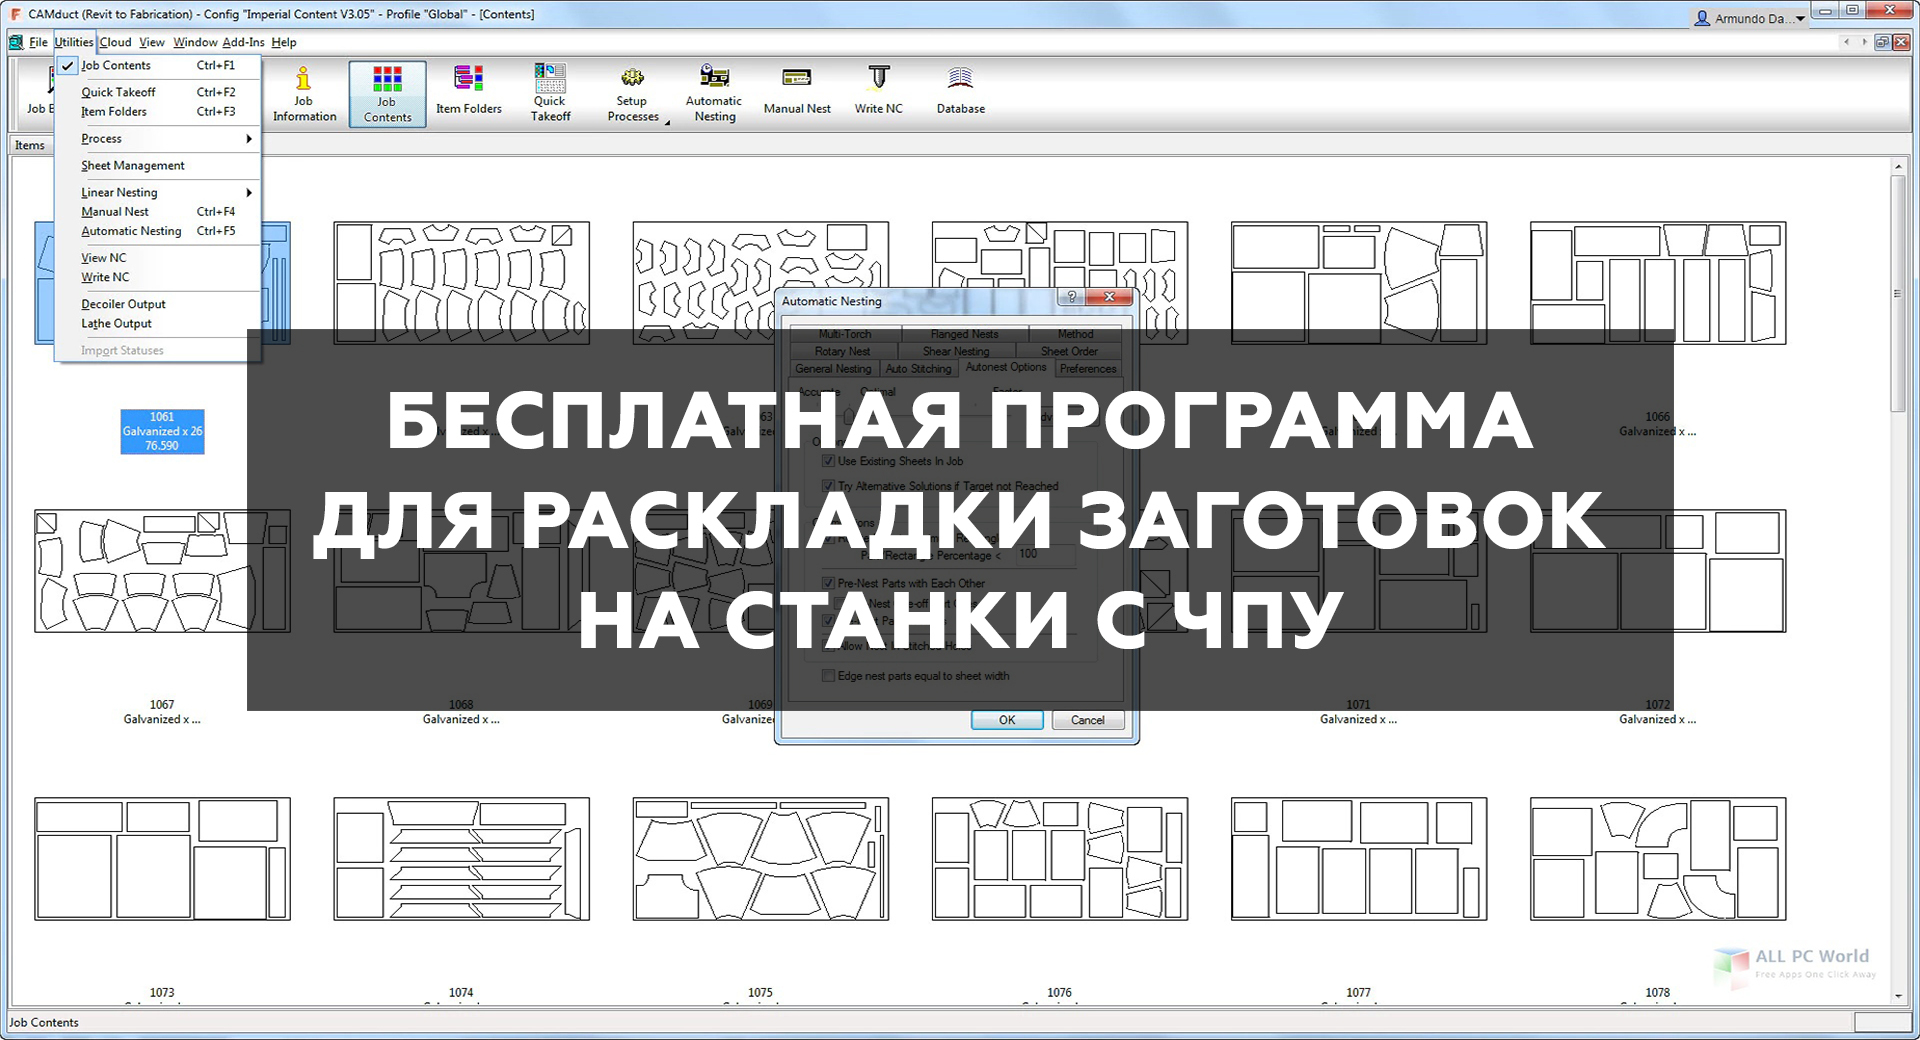Open Setup Processes toolbar icon
Image resolution: width=1920 pixels, height=1040 pixels.
coord(632,94)
